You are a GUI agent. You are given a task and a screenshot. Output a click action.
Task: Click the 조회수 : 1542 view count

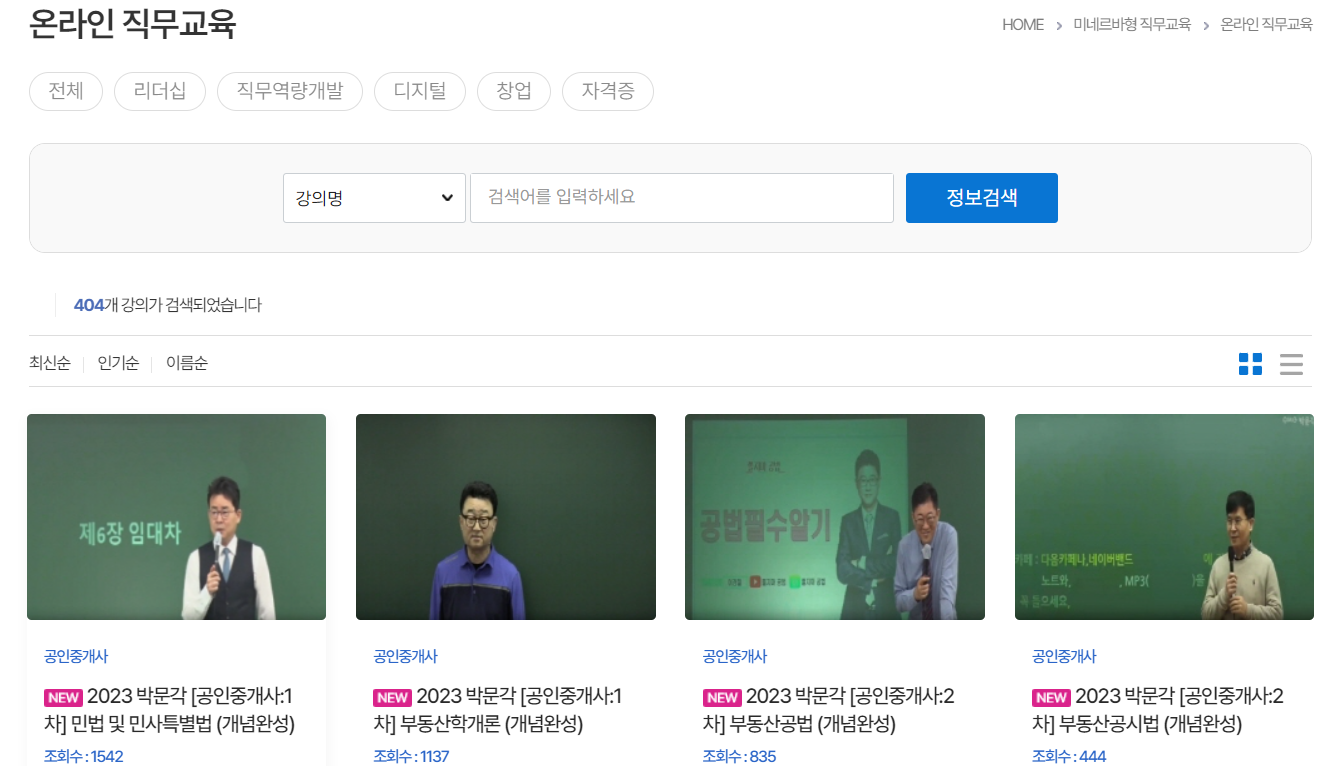84,756
